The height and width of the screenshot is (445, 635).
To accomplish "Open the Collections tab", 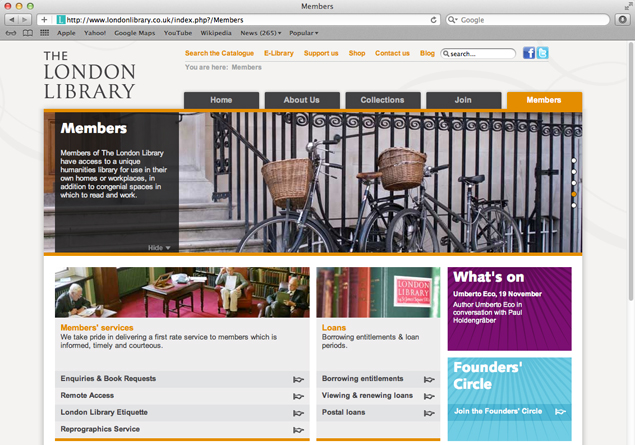I will point(382,100).
